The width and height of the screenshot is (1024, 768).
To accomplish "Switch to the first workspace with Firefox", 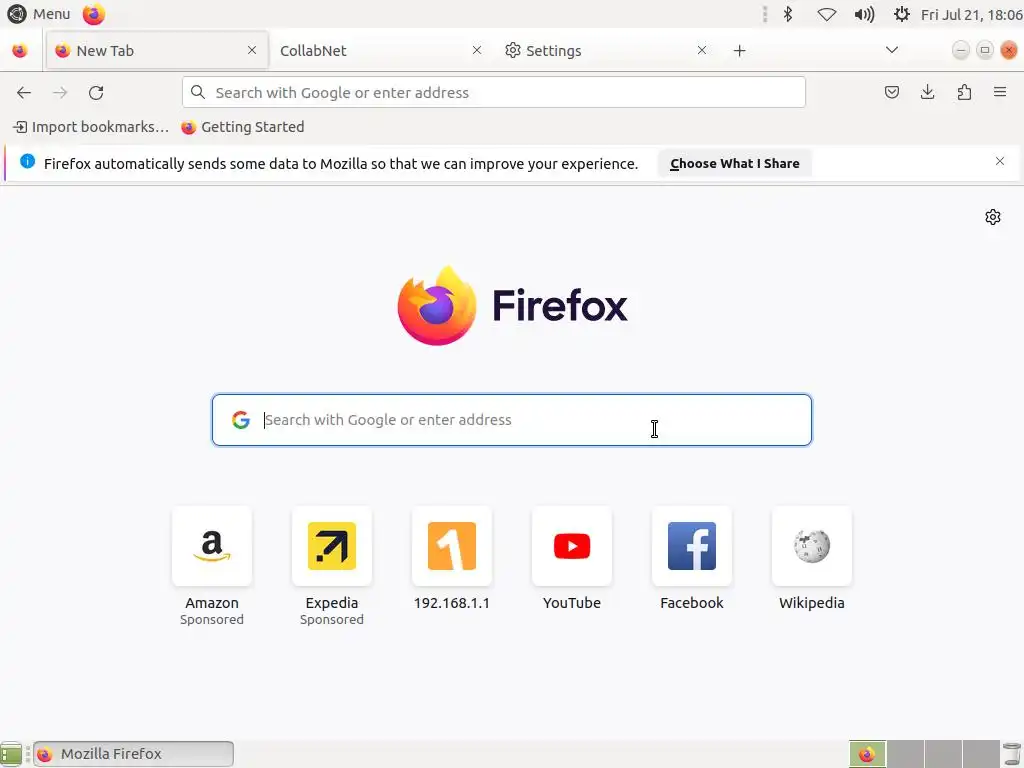I will coord(867,754).
